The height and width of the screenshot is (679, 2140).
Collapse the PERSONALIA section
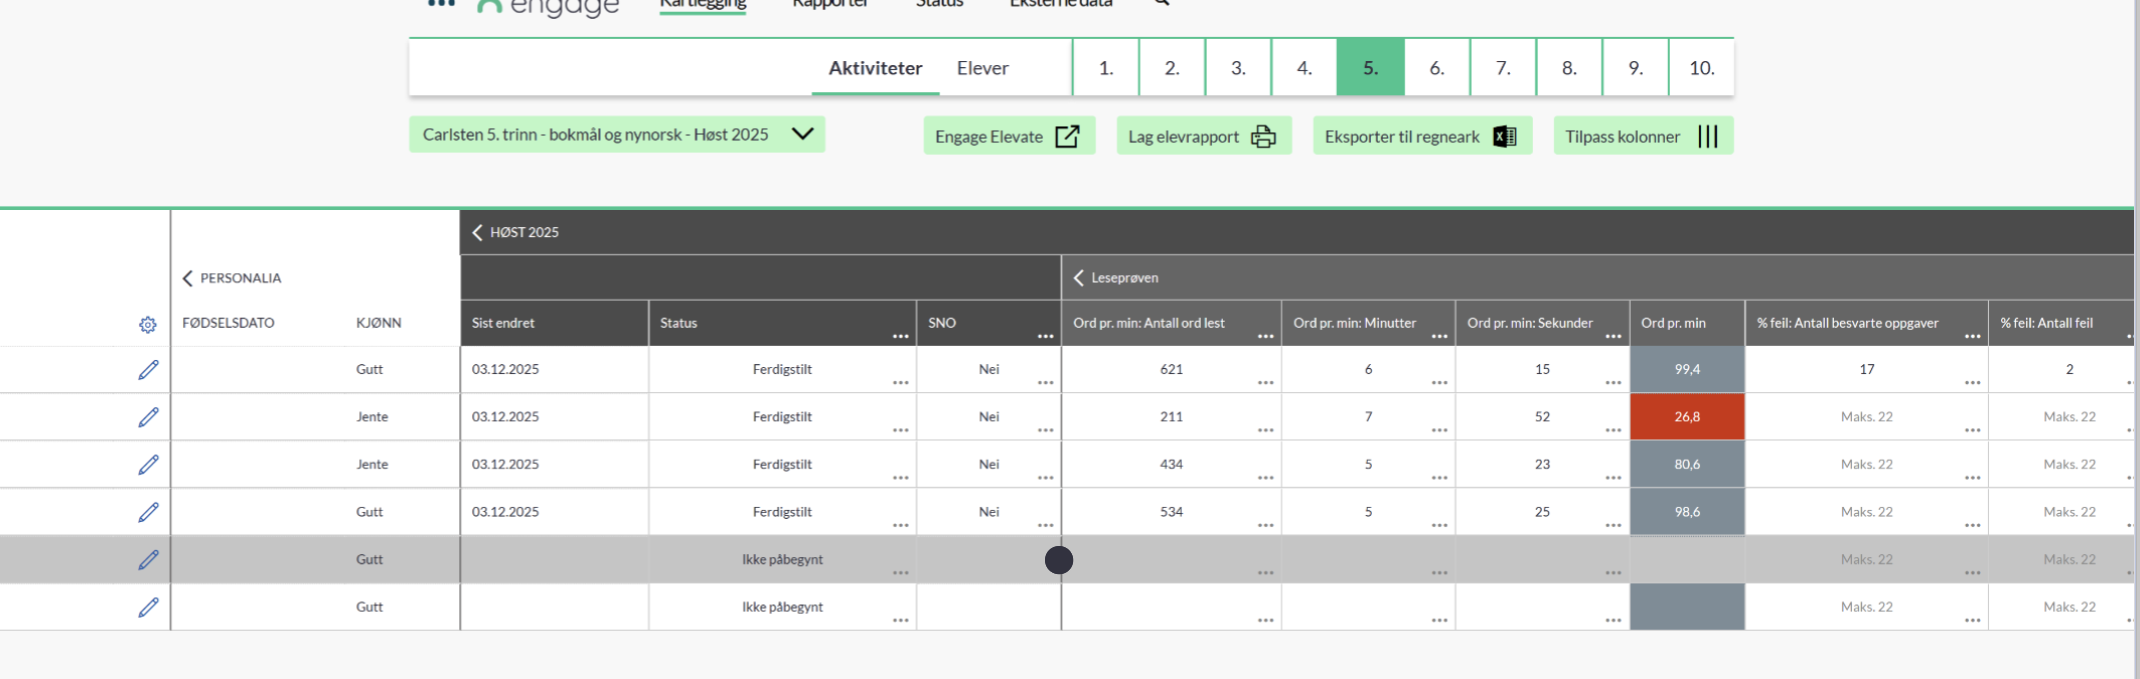pos(187,278)
